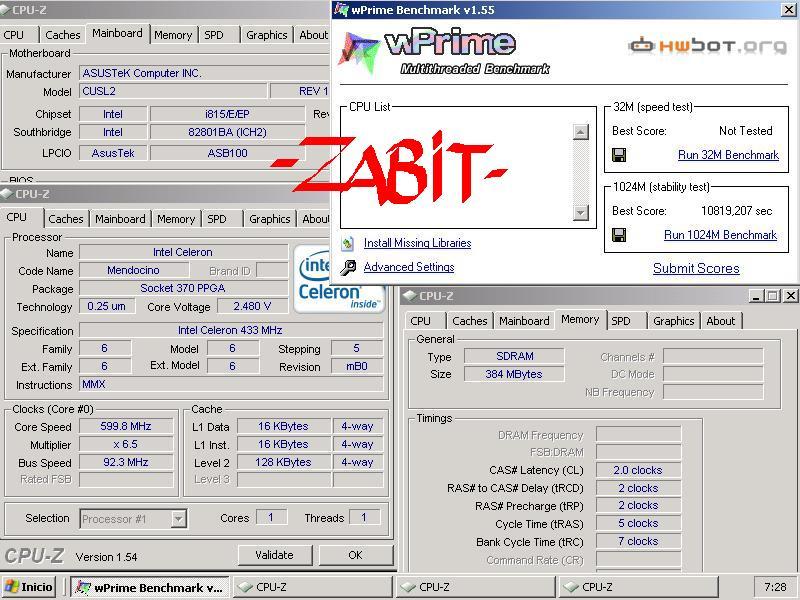Click LPCIO value AS99127F/ASB100
Image resolution: width=800 pixels, height=600 pixels.
coord(227,153)
